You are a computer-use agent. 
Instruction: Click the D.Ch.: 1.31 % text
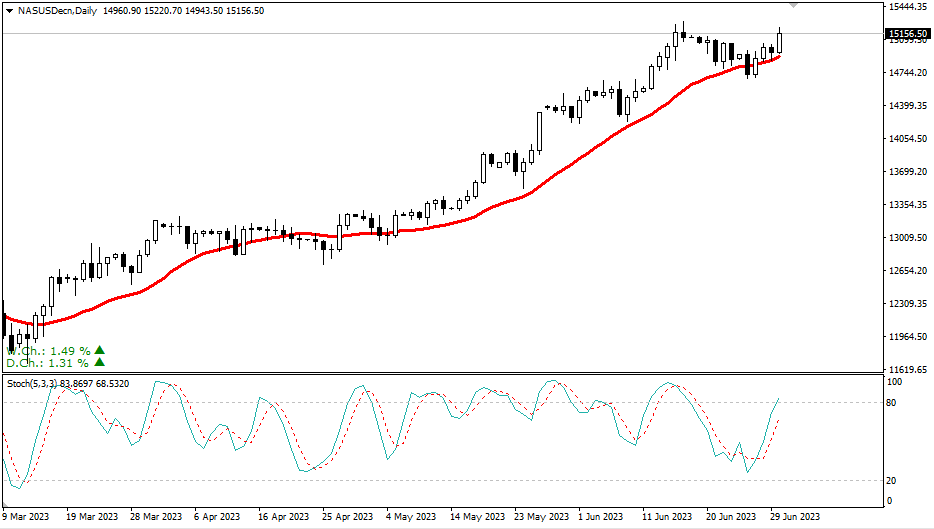click(x=48, y=363)
